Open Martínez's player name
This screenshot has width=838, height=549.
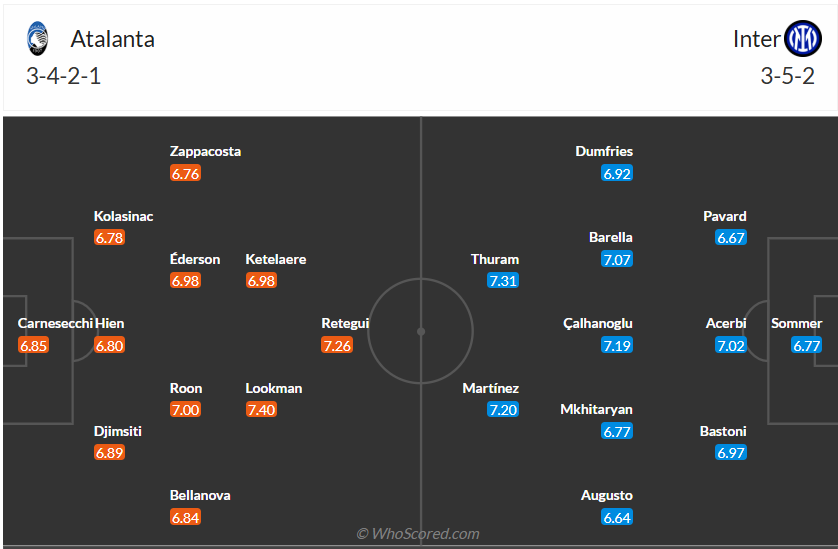pos(490,388)
